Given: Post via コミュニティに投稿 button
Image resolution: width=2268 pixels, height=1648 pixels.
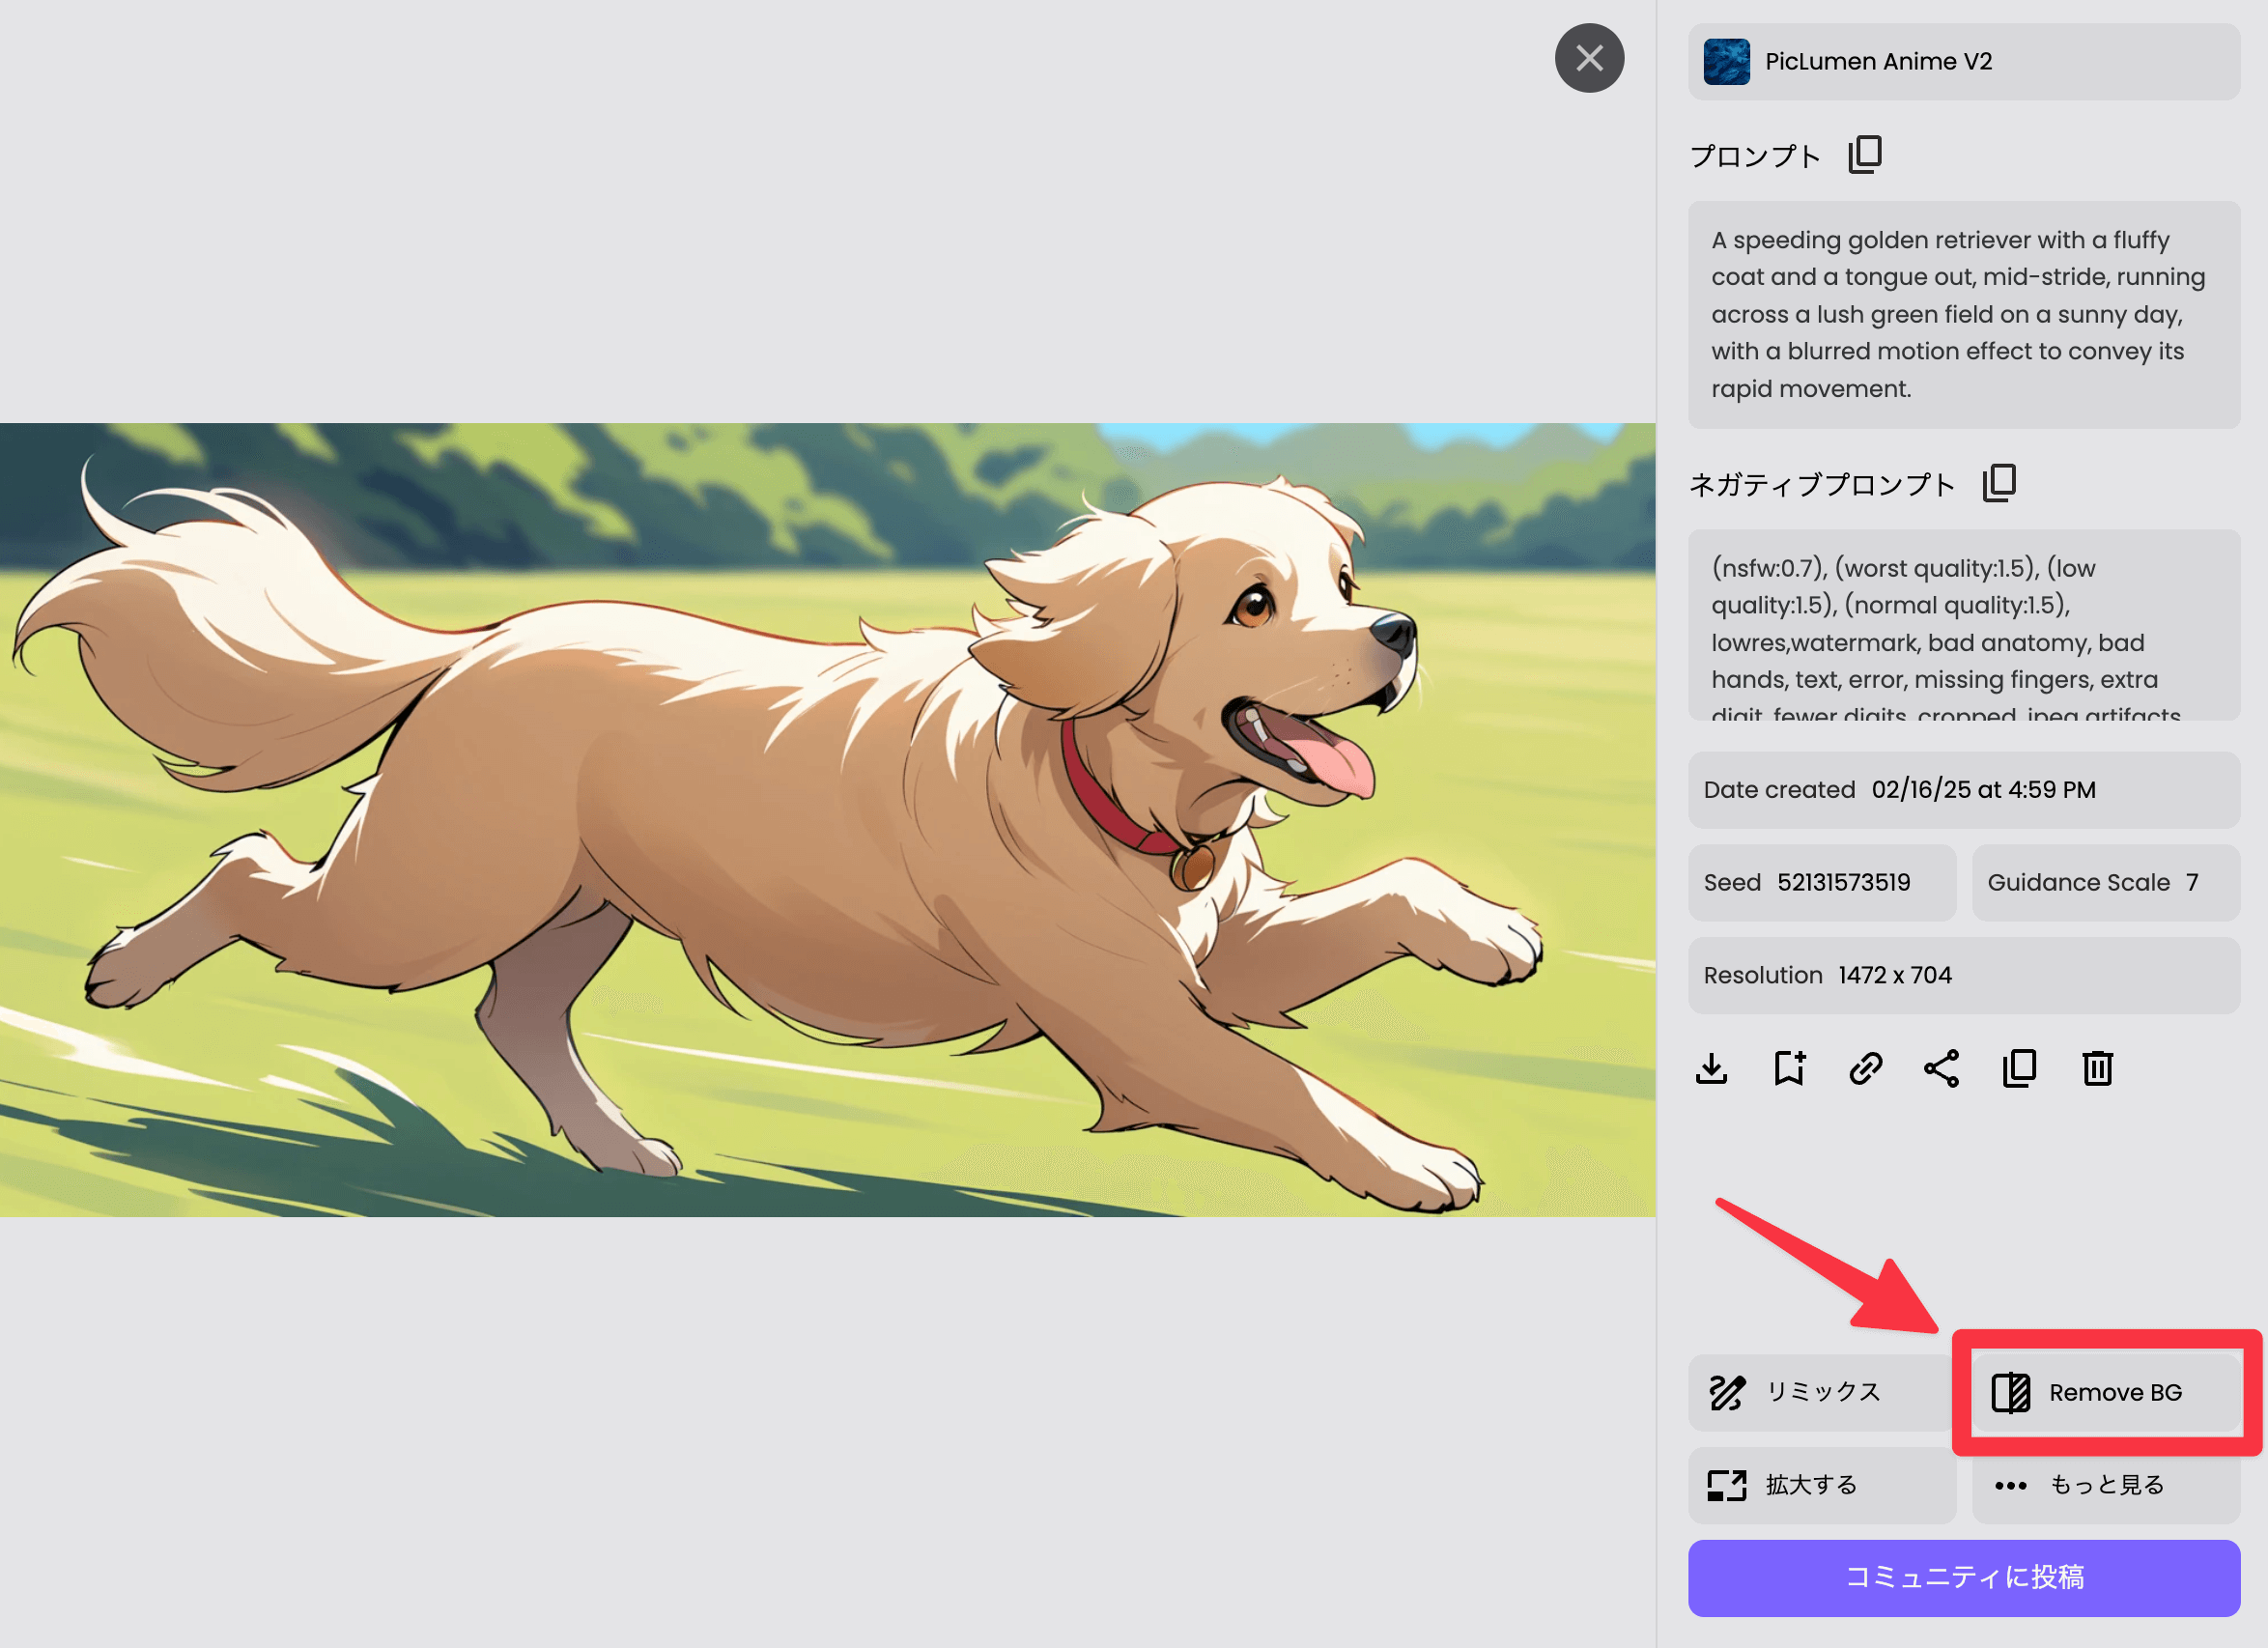Looking at the screenshot, I should (x=1963, y=1577).
